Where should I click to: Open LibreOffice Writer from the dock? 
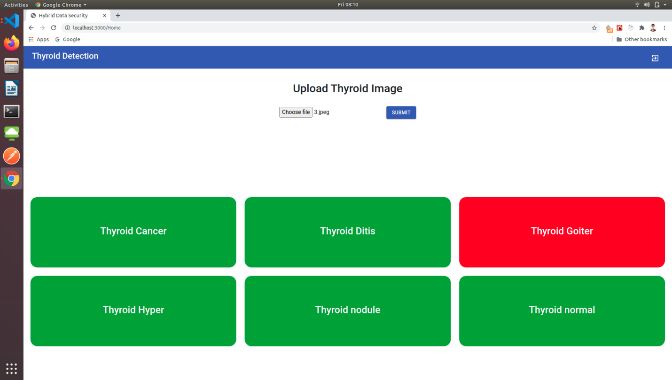click(12, 89)
